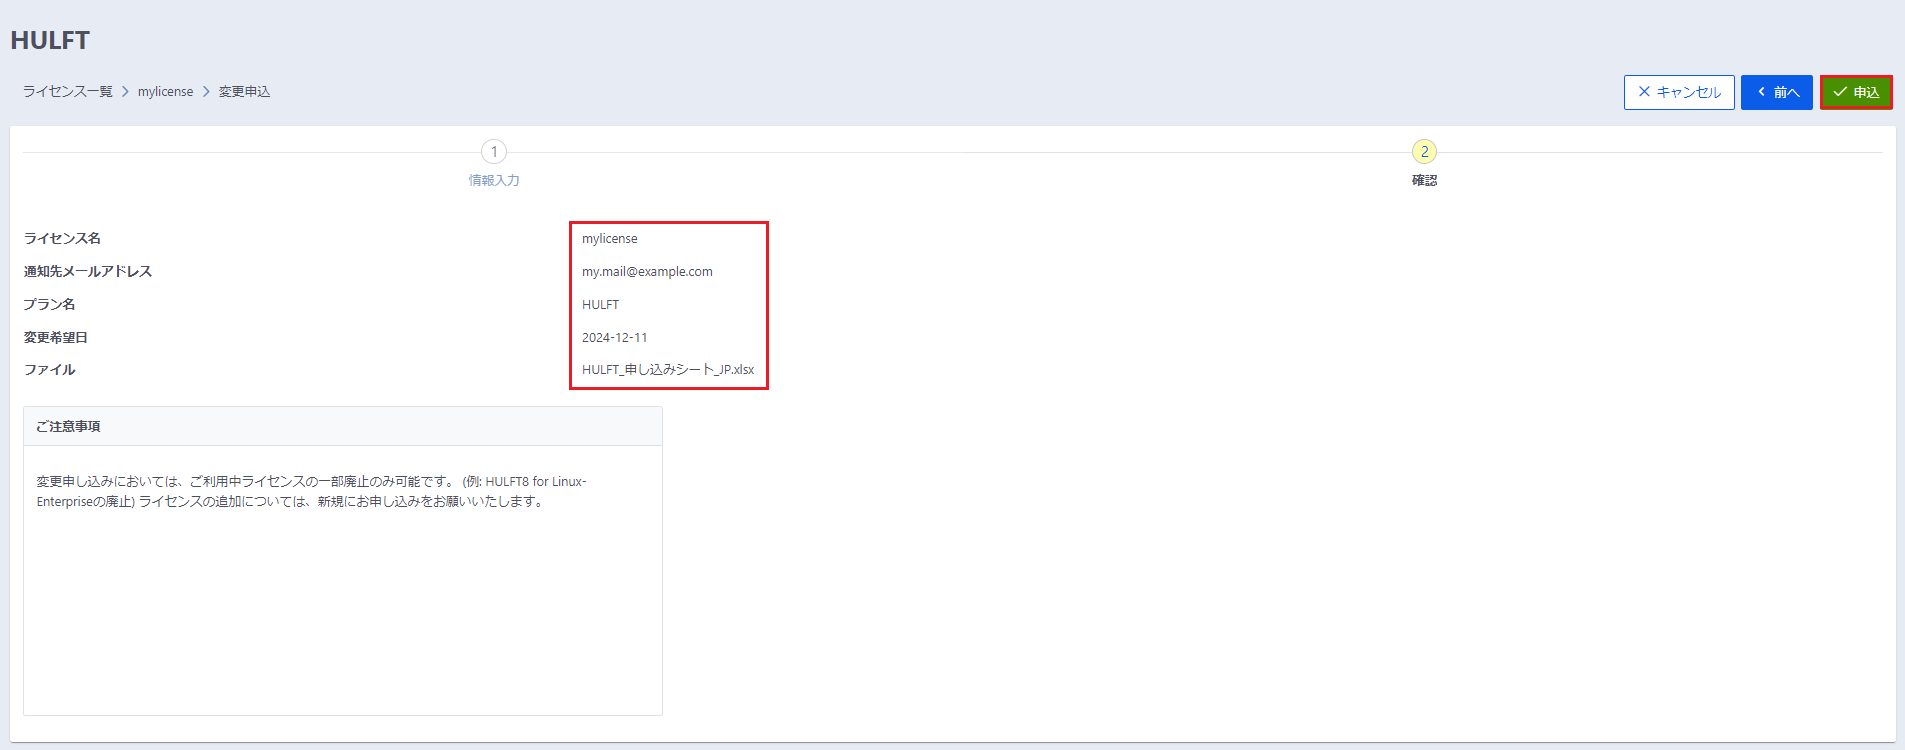Click the 変更希望日 label
The width and height of the screenshot is (1905, 750).
(56, 338)
